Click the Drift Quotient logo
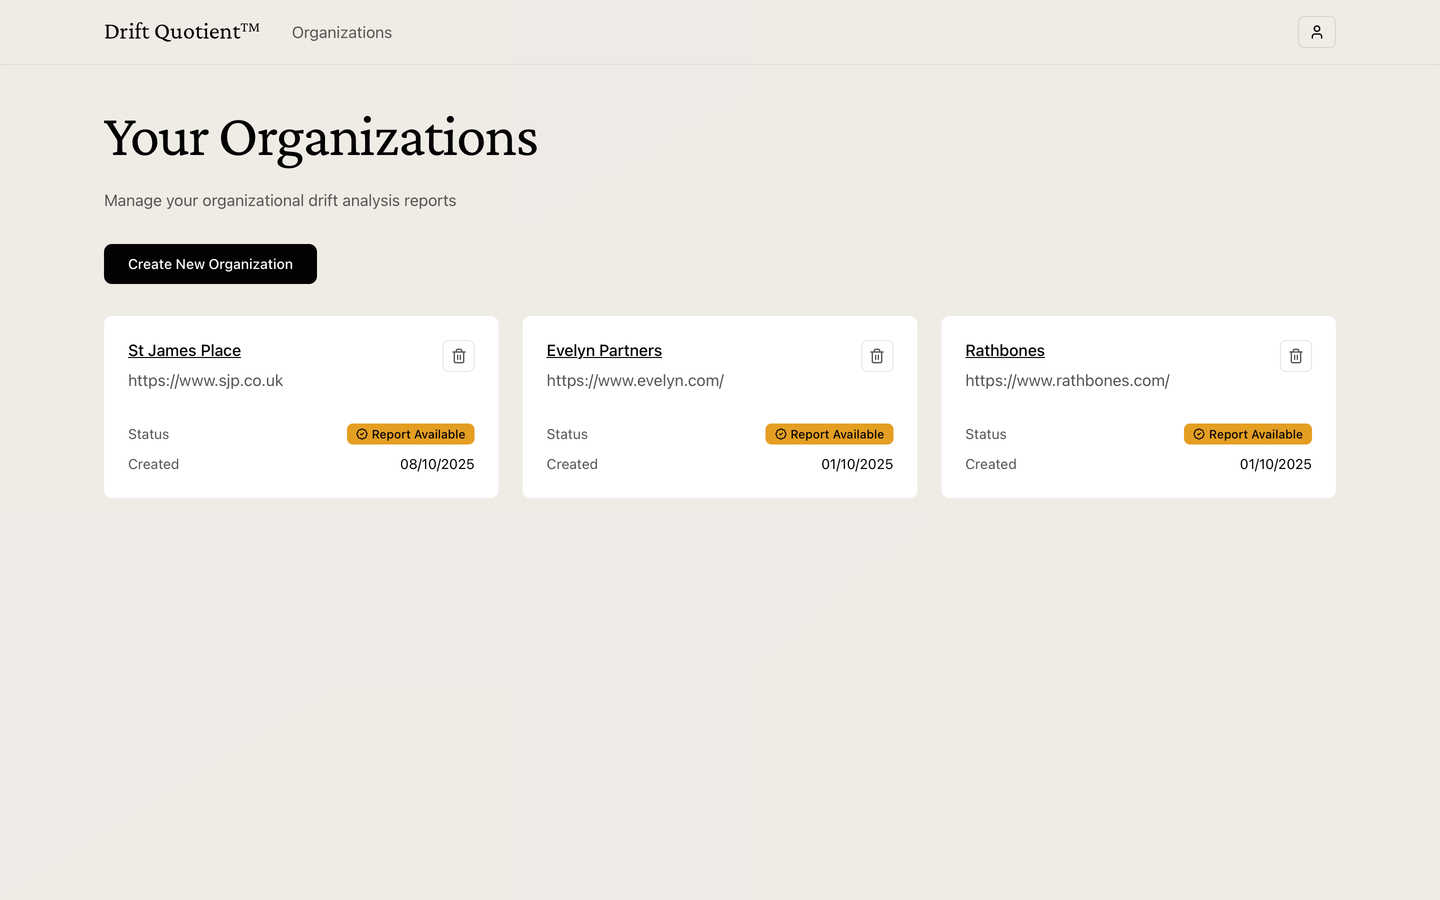The height and width of the screenshot is (900, 1440). point(182,31)
